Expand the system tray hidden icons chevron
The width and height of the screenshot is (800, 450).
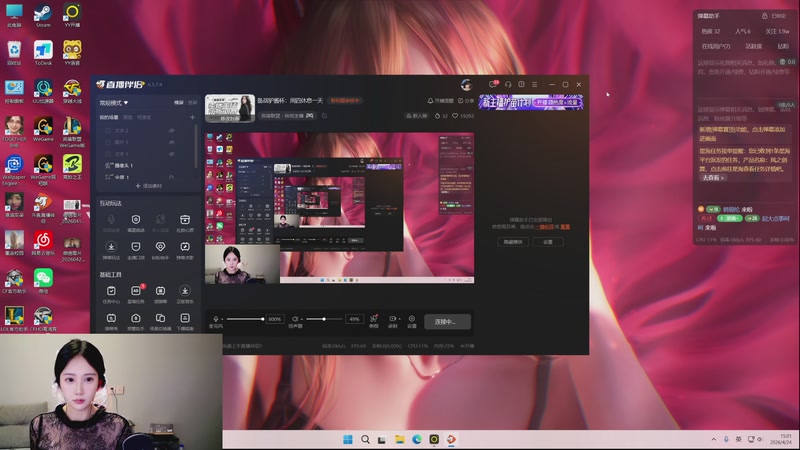pos(714,439)
